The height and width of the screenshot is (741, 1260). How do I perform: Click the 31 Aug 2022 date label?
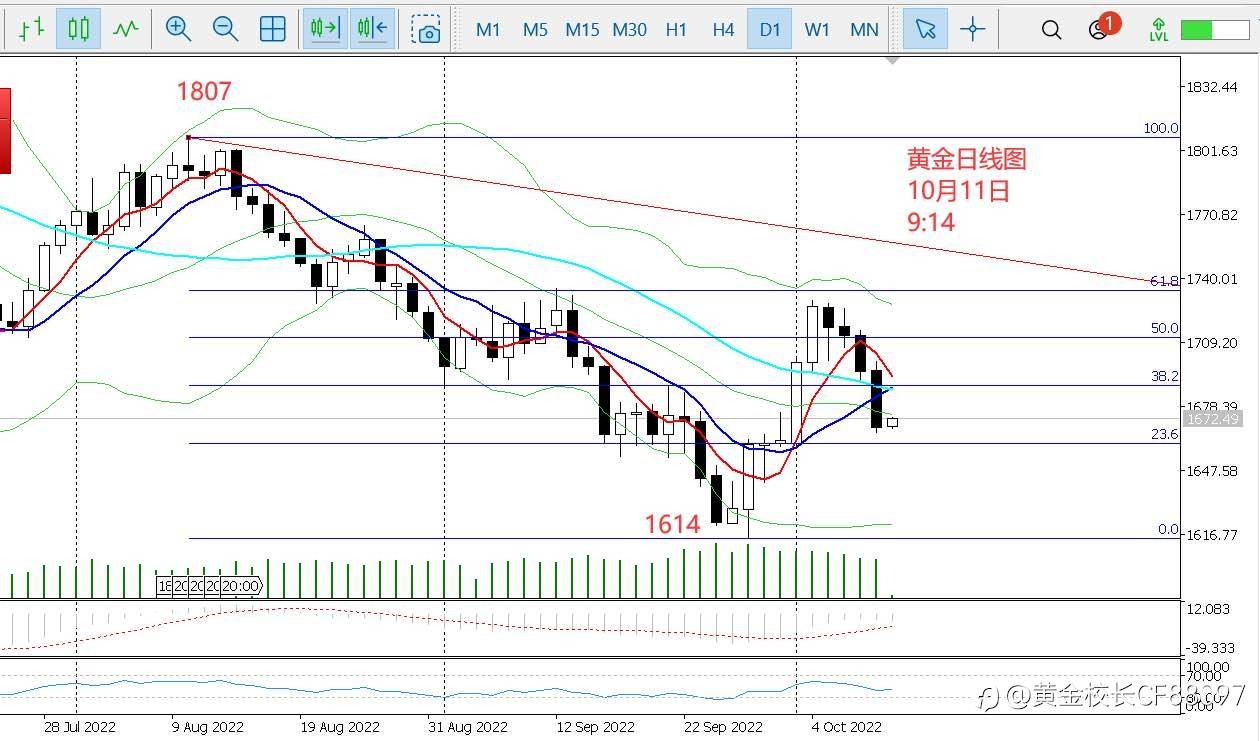tap(467, 727)
